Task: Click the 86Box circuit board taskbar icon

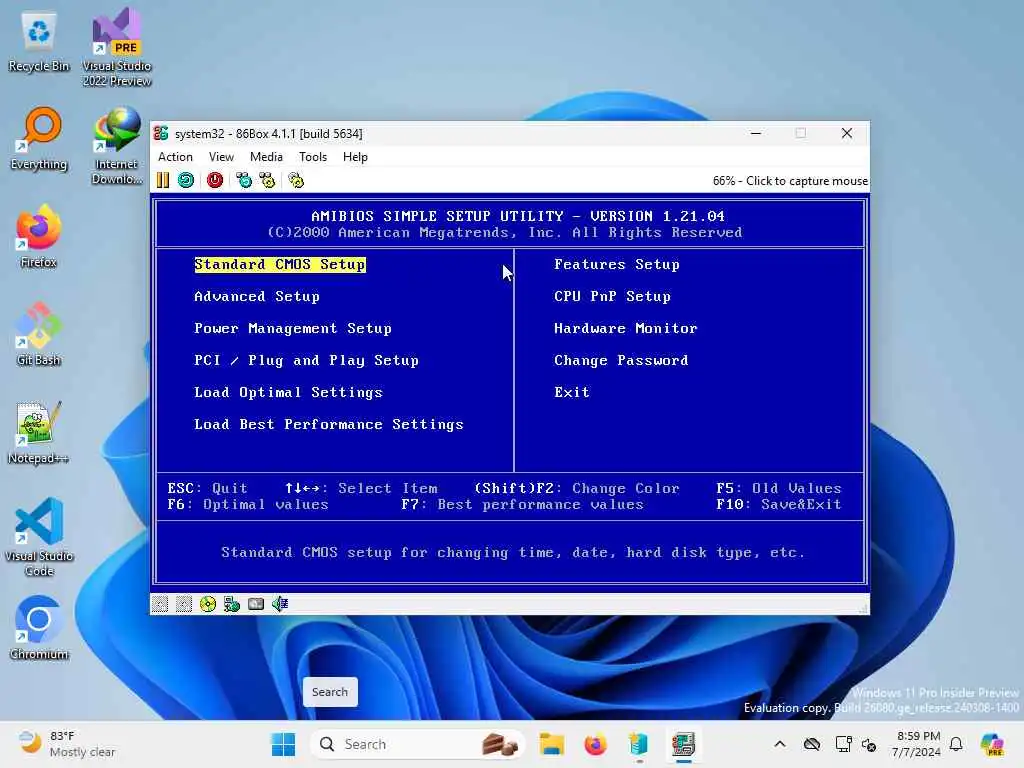Action: click(x=683, y=744)
